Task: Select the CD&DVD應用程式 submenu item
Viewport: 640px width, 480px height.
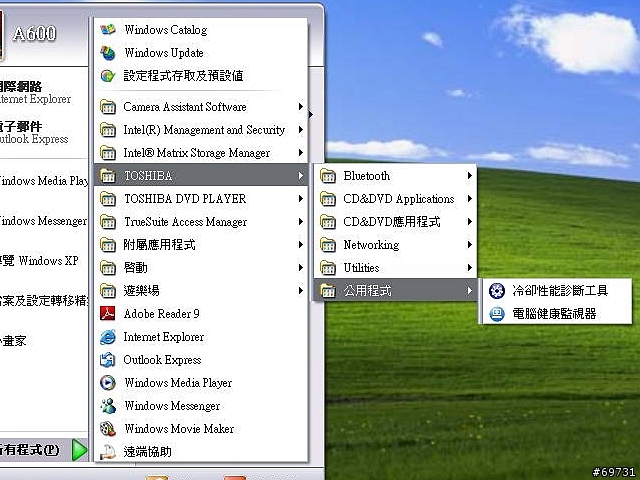Action: click(x=395, y=222)
